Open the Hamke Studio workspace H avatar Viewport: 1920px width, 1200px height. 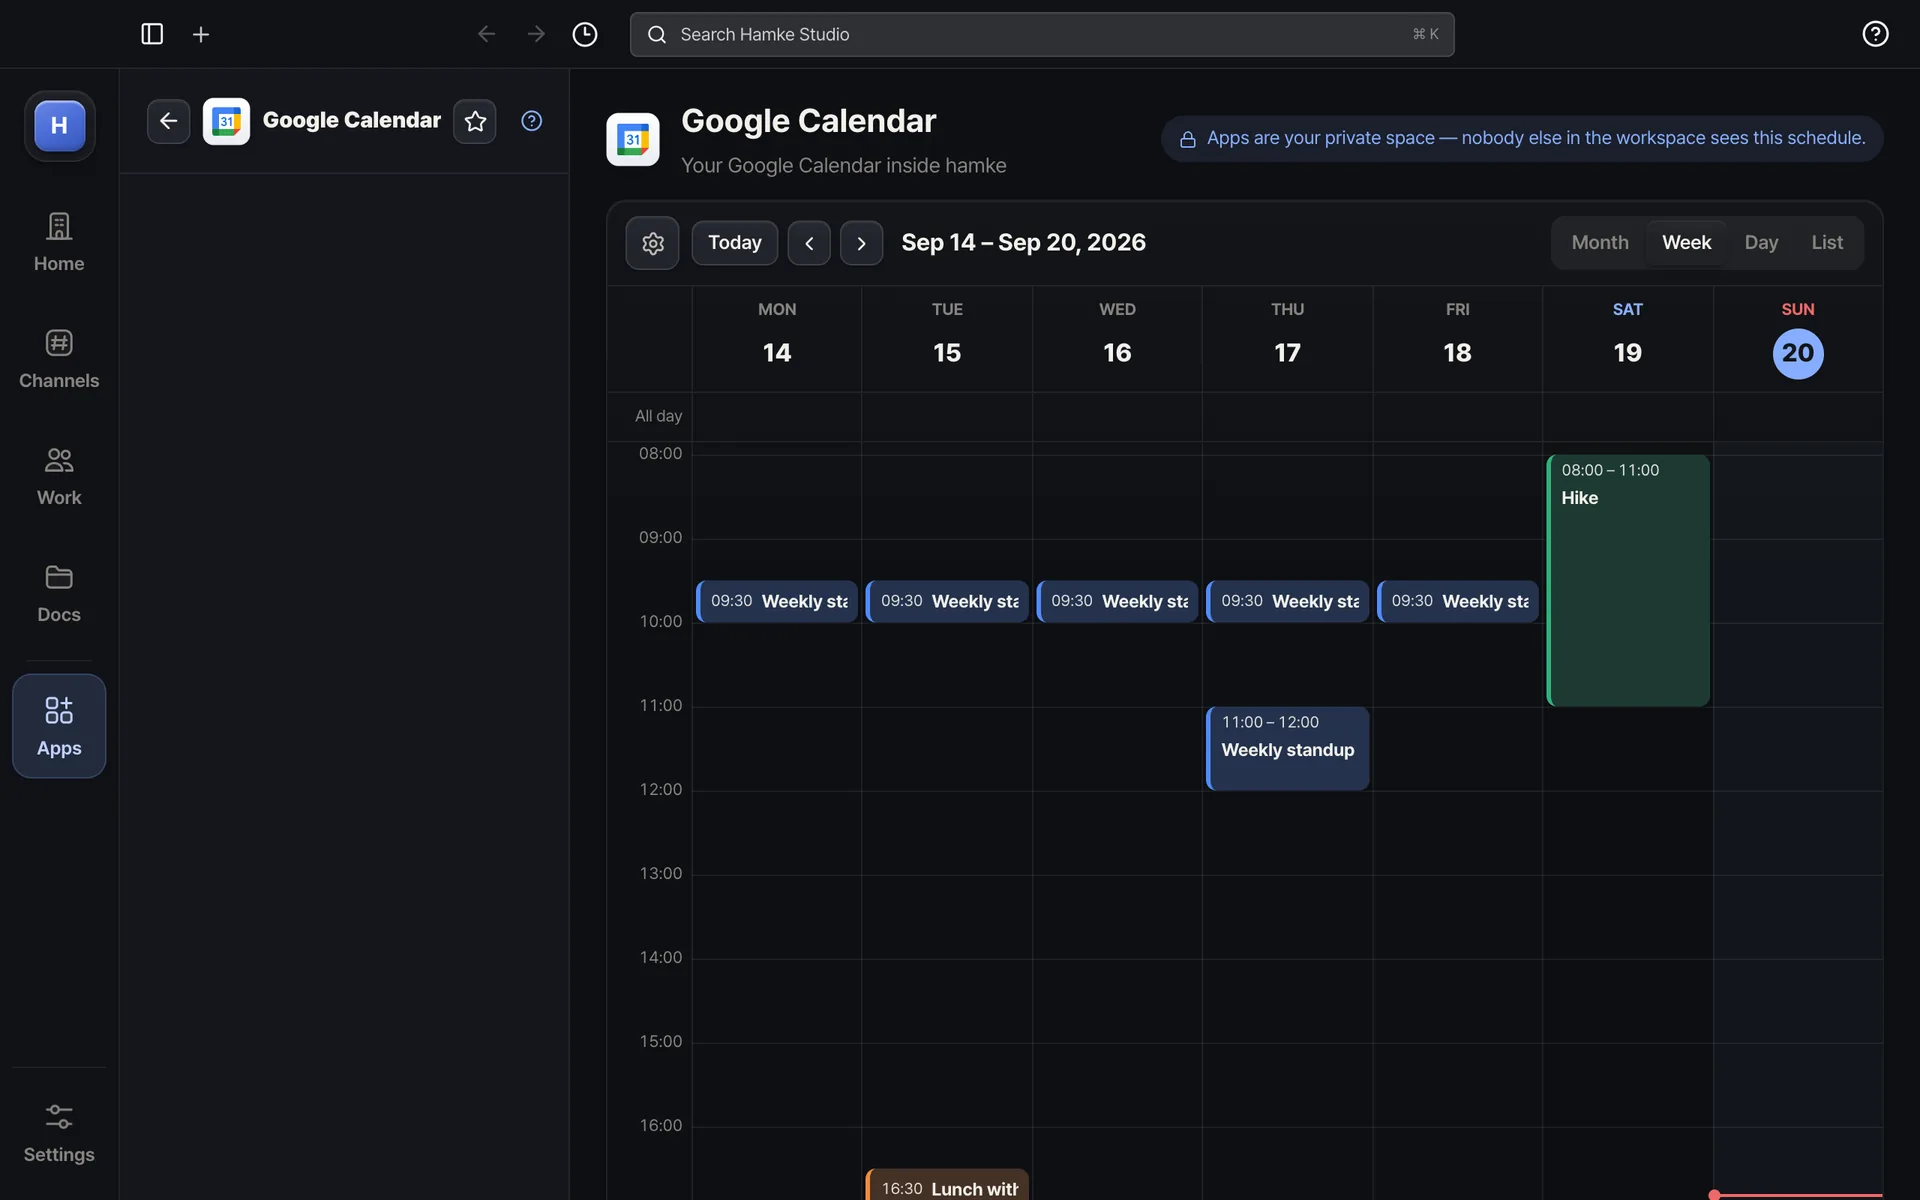click(60, 126)
